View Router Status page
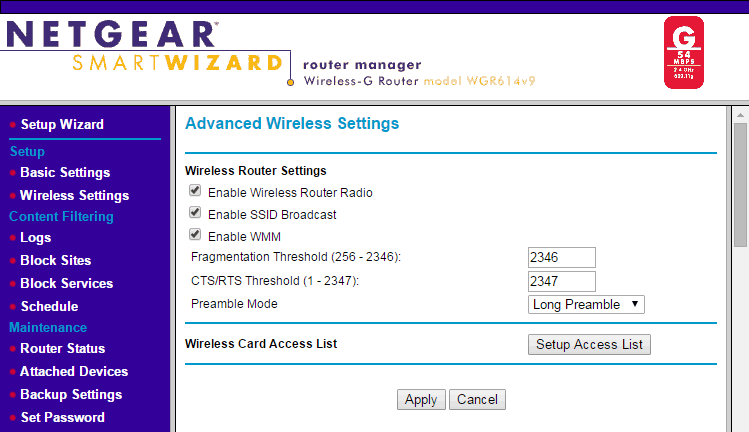This screenshot has height=432, width=749. click(62, 348)
